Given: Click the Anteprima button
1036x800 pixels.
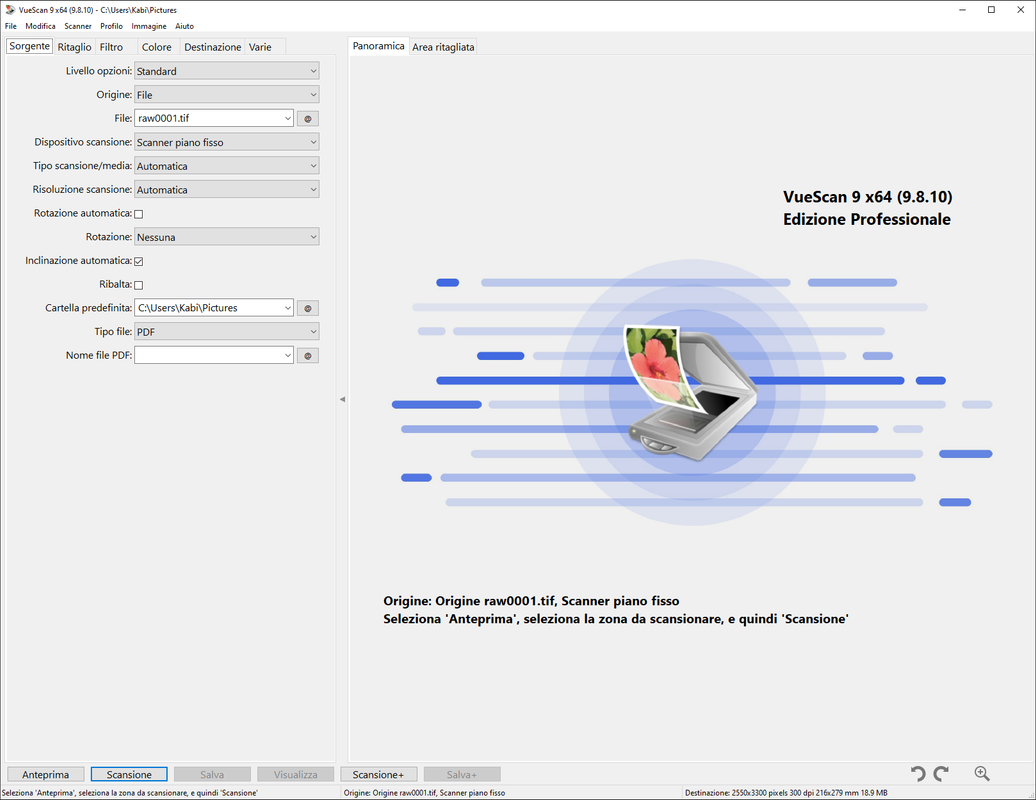Looking at the screenshot, I should 46,774.
